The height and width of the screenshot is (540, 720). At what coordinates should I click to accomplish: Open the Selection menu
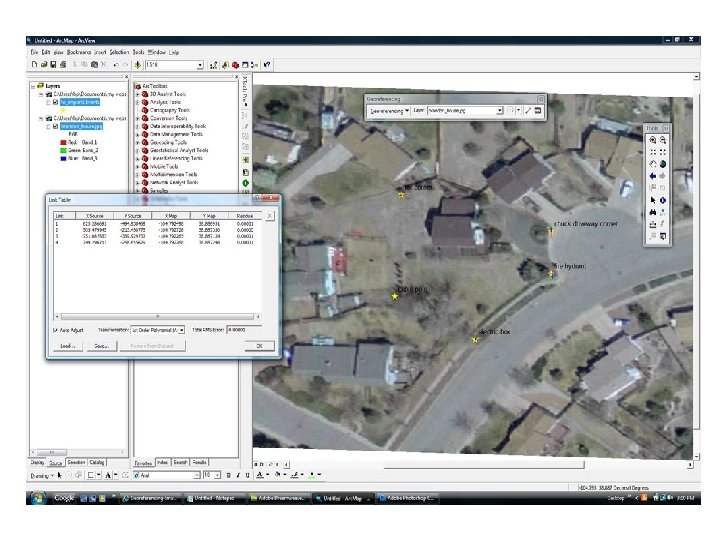[119, 52]
